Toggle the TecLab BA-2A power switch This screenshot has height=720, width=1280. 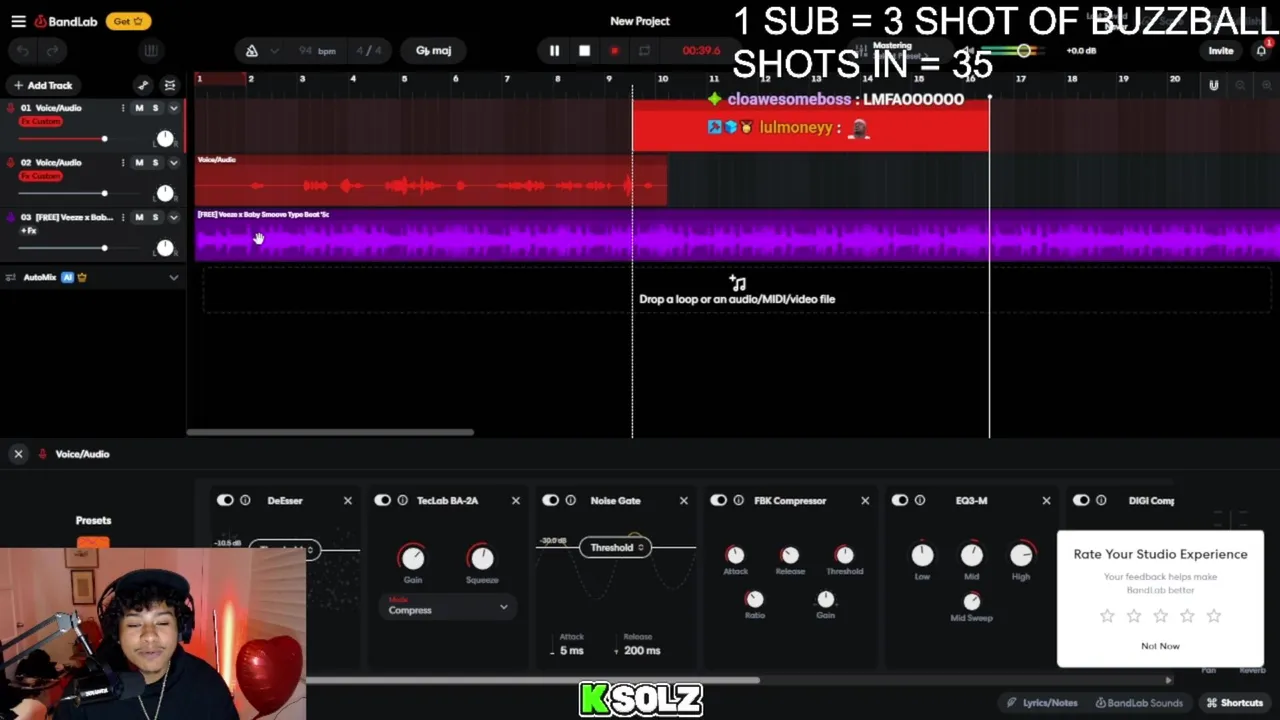click(383, 501)
